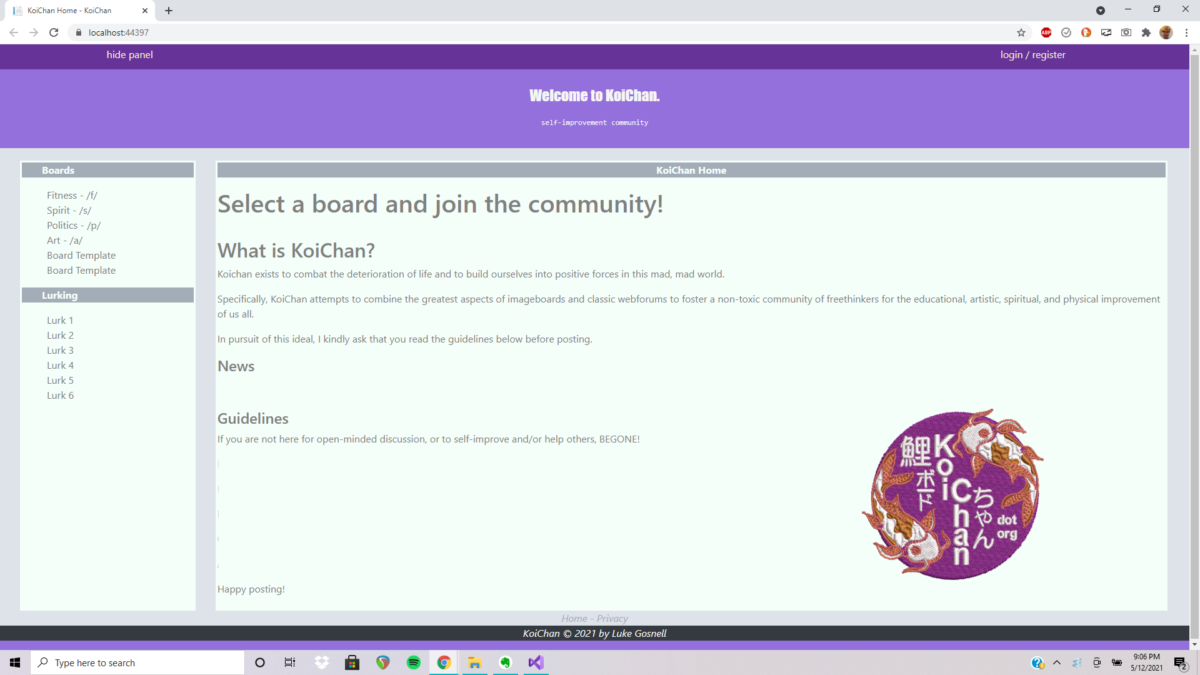Click the Guidelines heading
The height and width of the screenshot is (675, 1200).
coord(253,419)
